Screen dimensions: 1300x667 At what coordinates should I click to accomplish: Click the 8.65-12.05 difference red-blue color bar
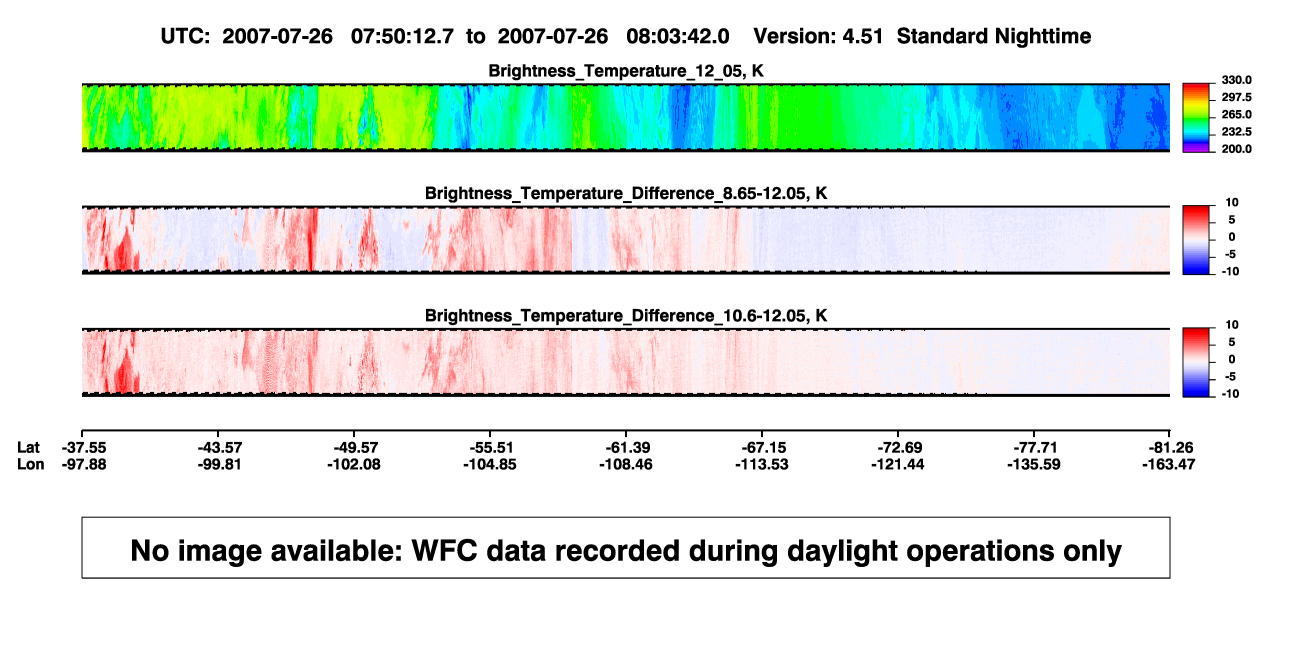(1196, 240)
